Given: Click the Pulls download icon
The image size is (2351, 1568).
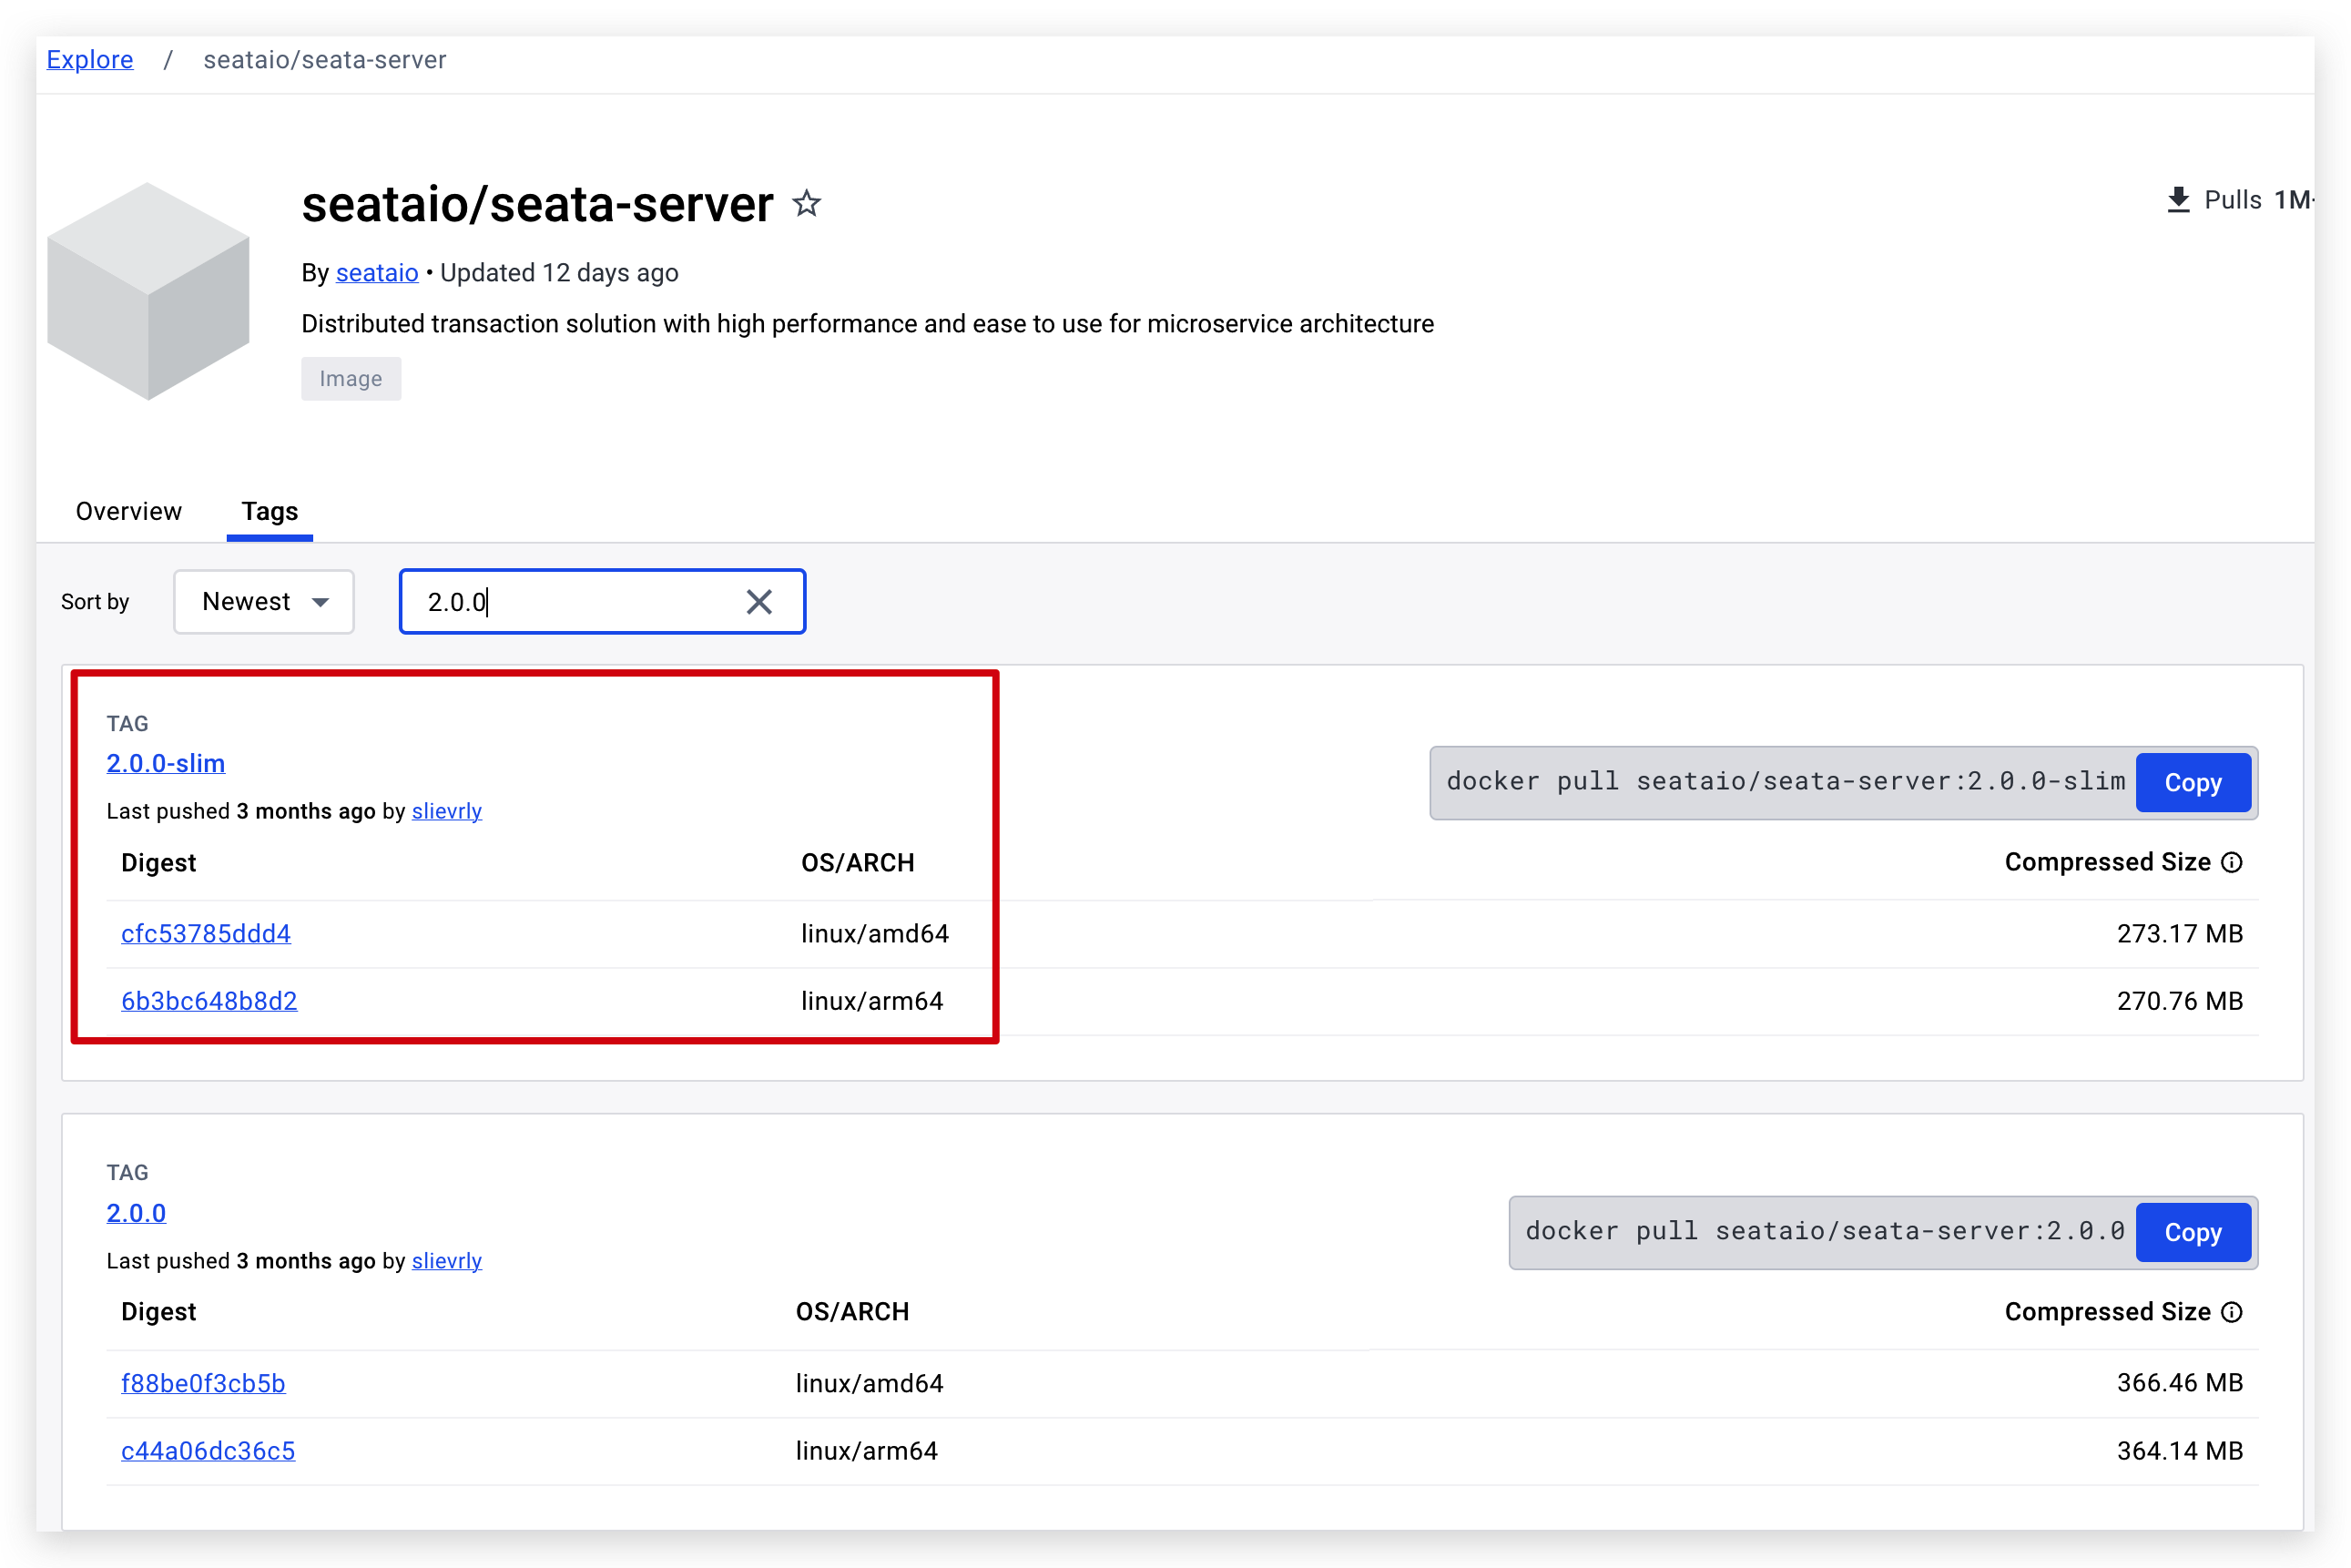Looking at the screenshot, I should [2177, 200].
